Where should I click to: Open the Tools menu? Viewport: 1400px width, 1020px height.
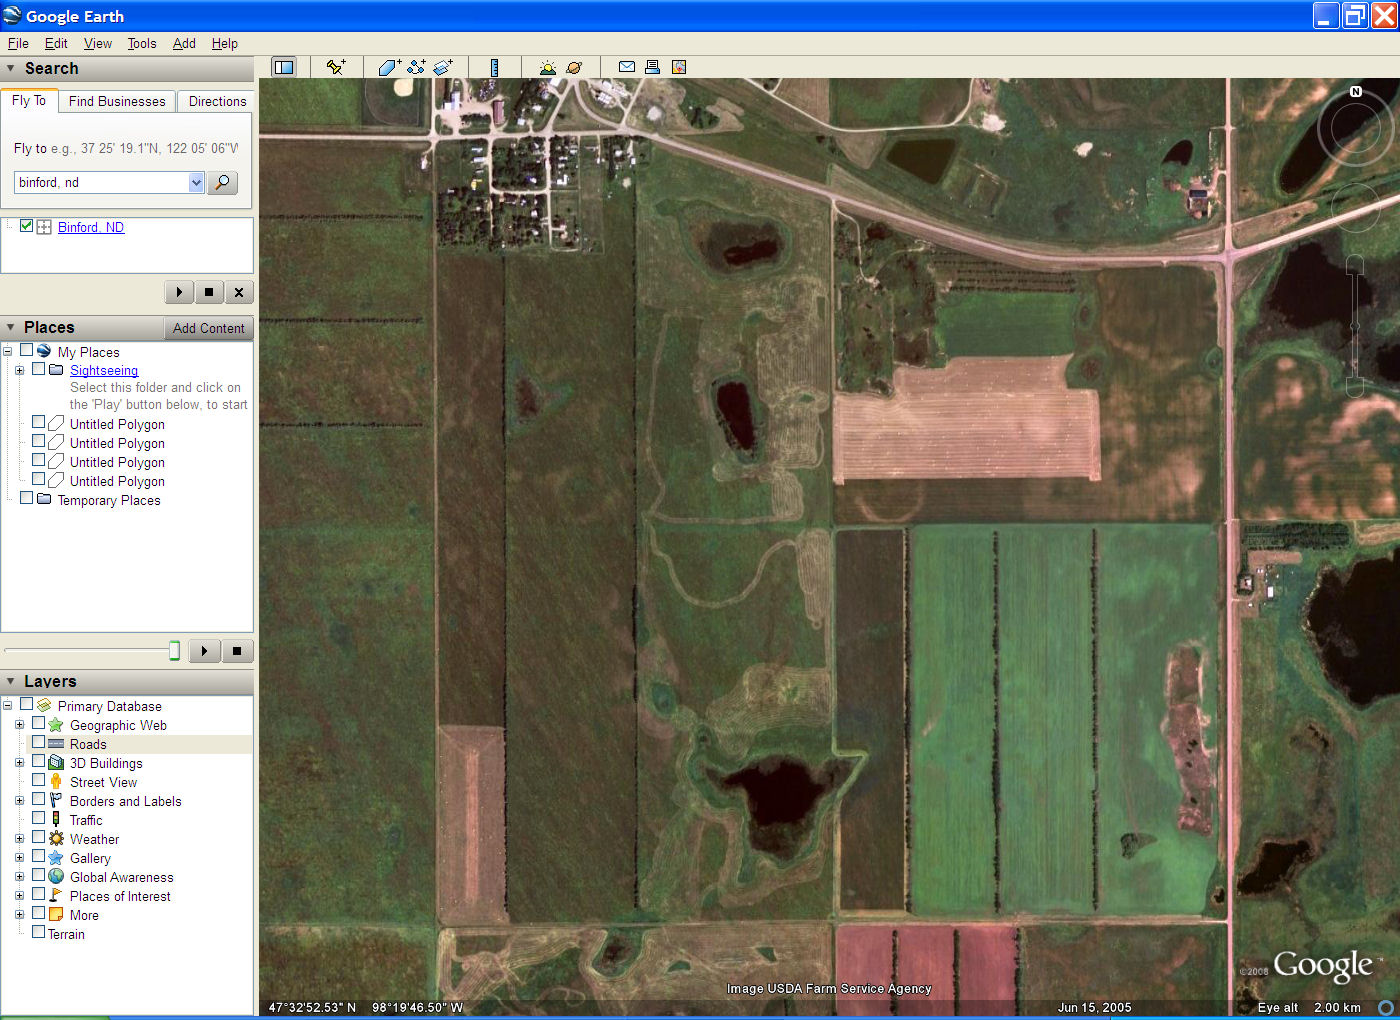pyautogui.click(x=142, y=43)
